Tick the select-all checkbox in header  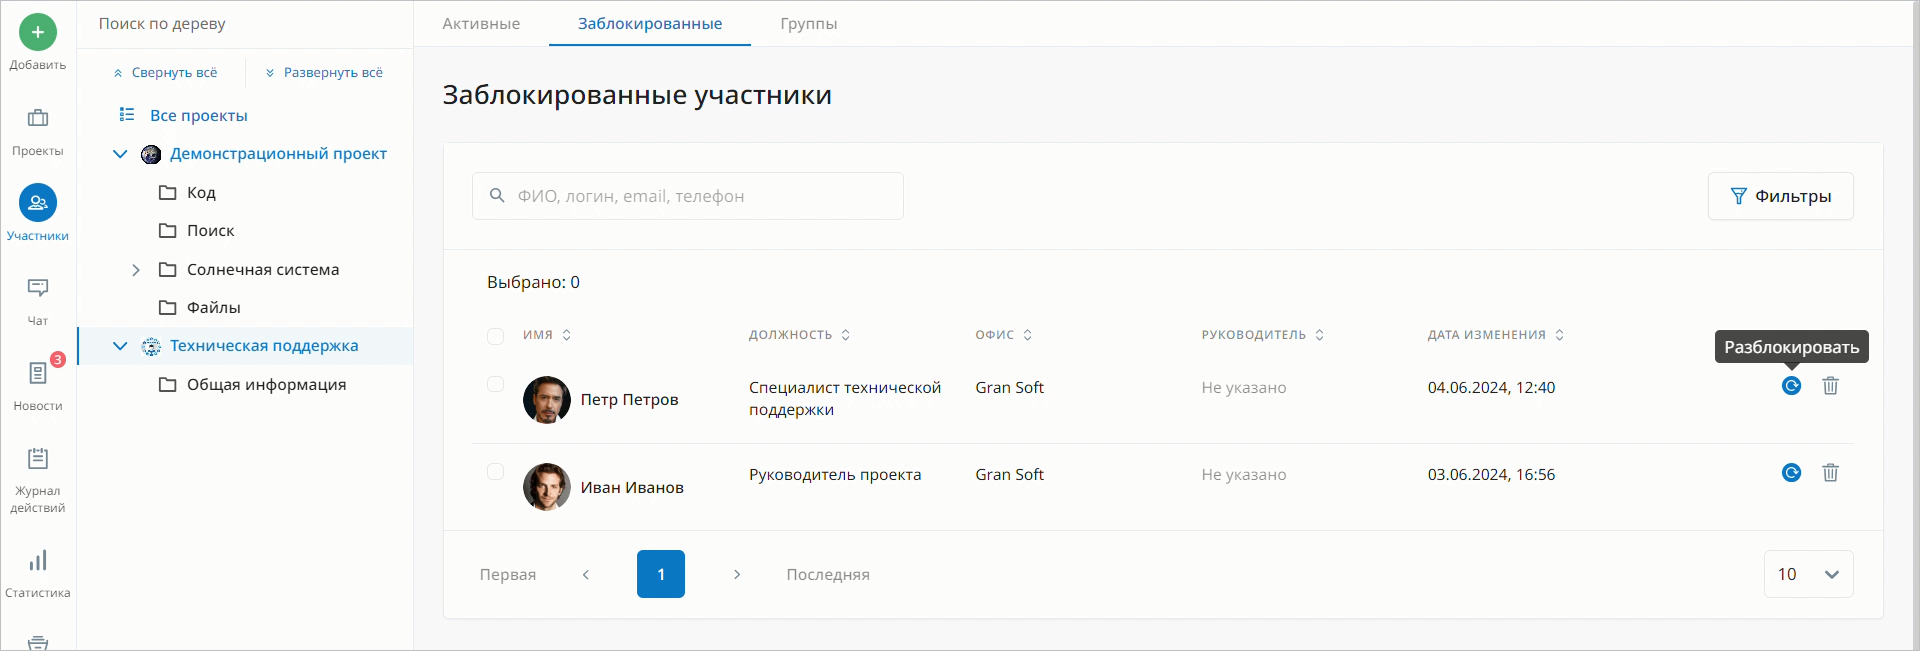495,336
